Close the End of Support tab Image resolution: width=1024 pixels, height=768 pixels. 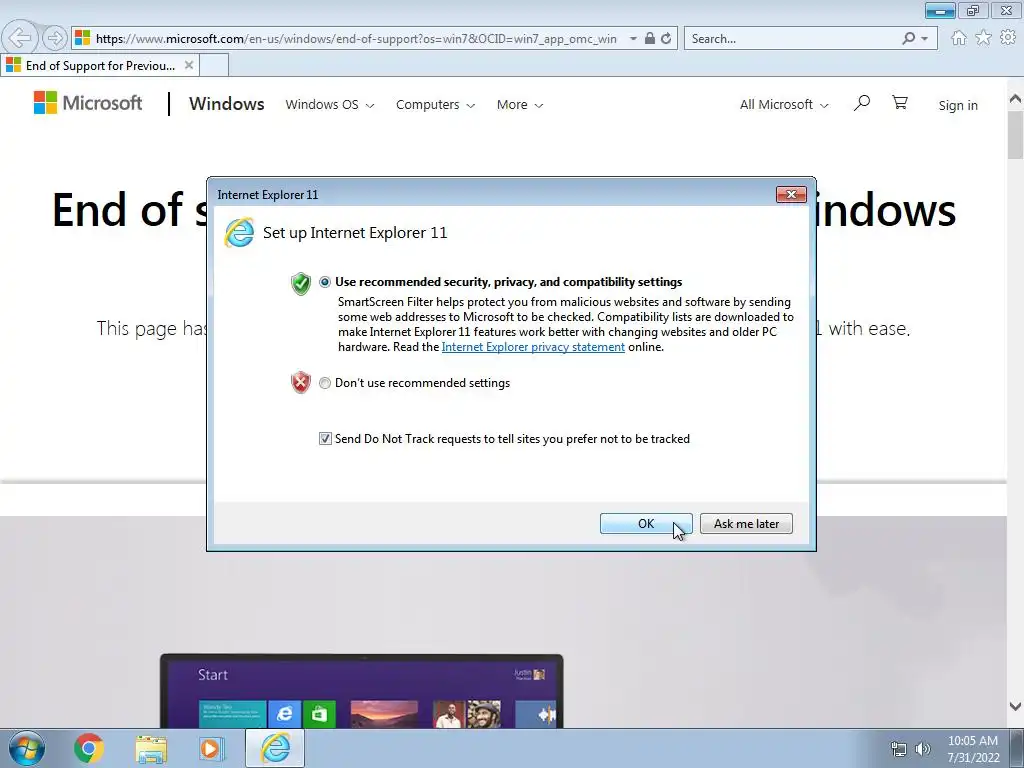[x=189, y=65]
